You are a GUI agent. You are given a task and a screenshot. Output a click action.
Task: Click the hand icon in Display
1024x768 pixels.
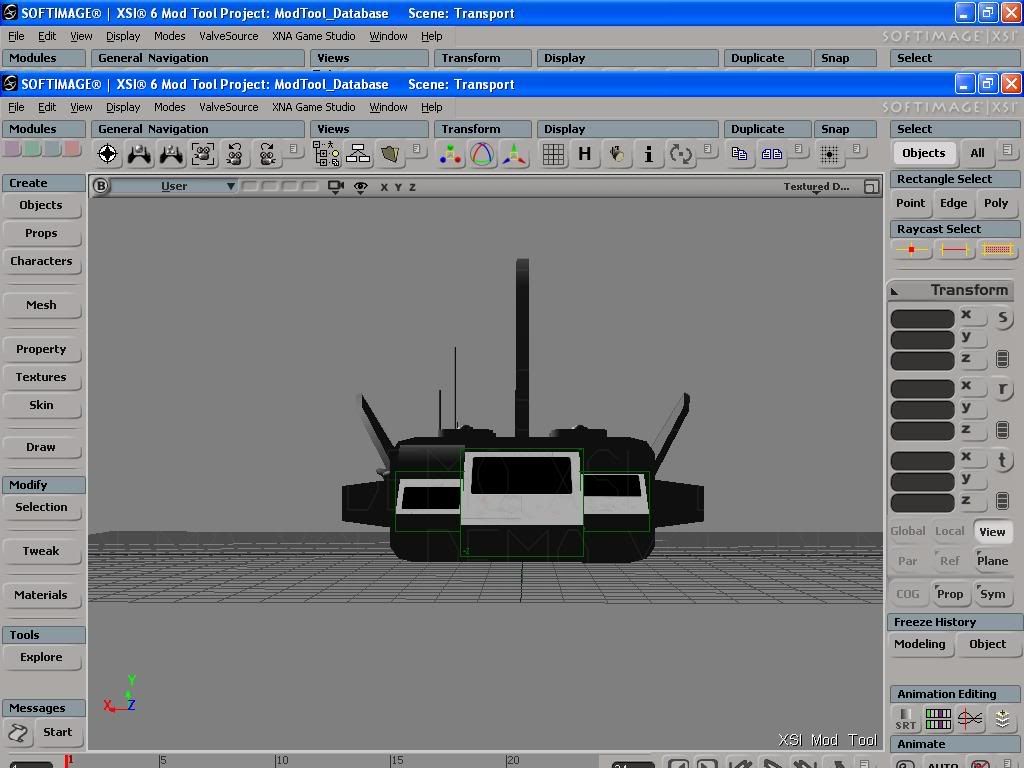point(616,154)
